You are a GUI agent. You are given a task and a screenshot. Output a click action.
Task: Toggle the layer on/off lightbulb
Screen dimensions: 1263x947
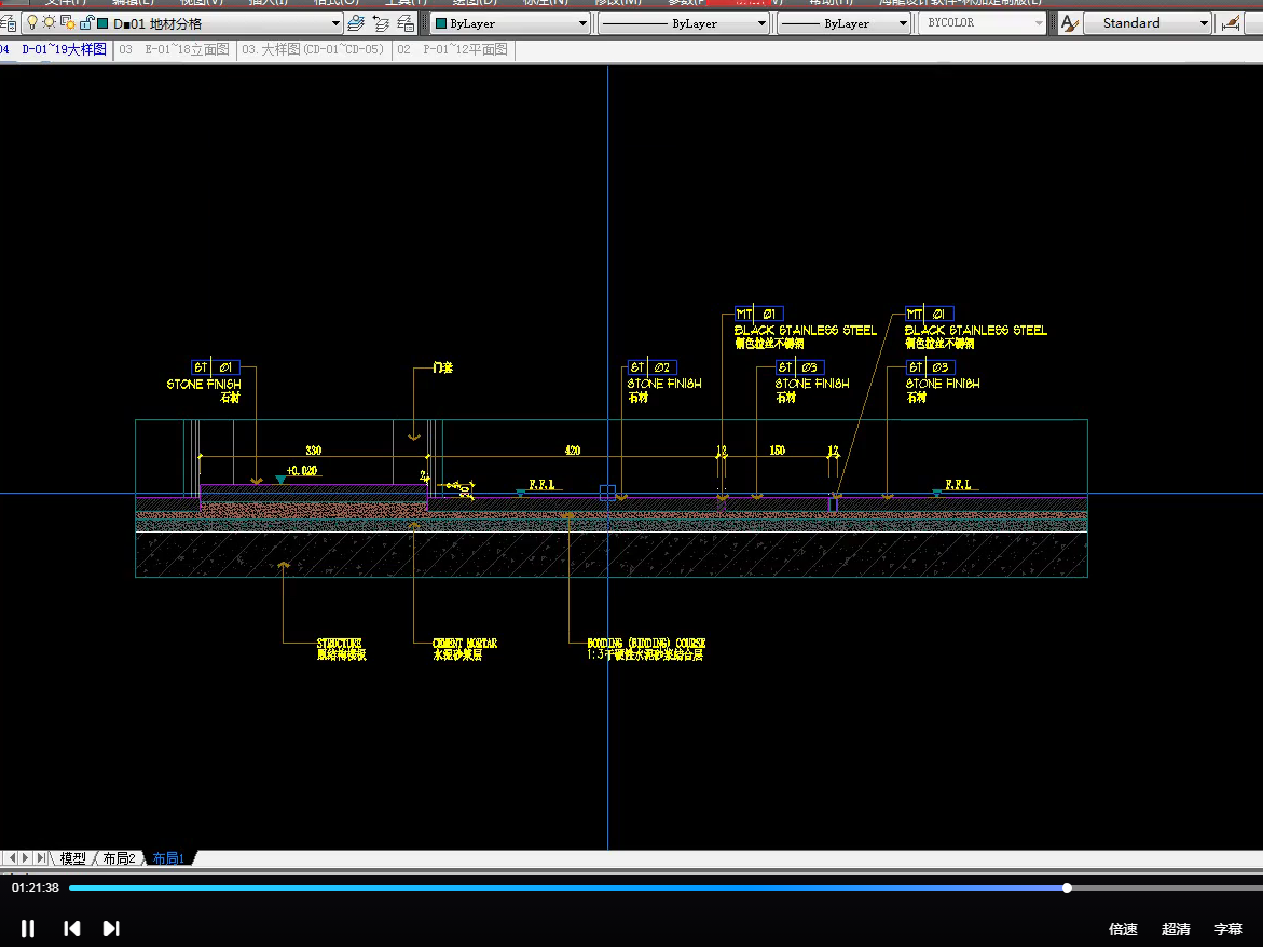coord(31,23)
